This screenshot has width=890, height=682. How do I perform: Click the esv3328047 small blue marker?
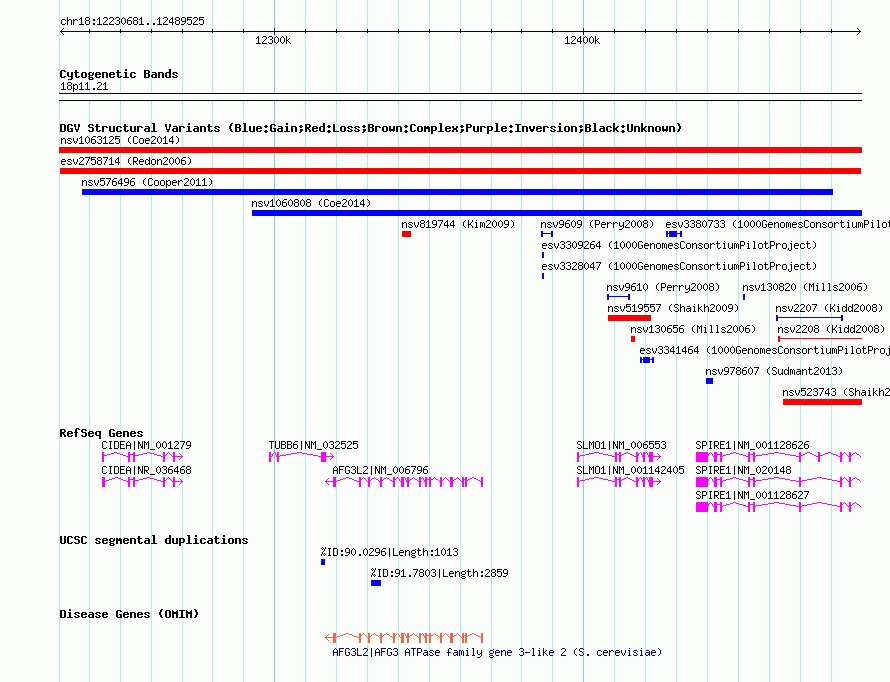coord(543,276)
